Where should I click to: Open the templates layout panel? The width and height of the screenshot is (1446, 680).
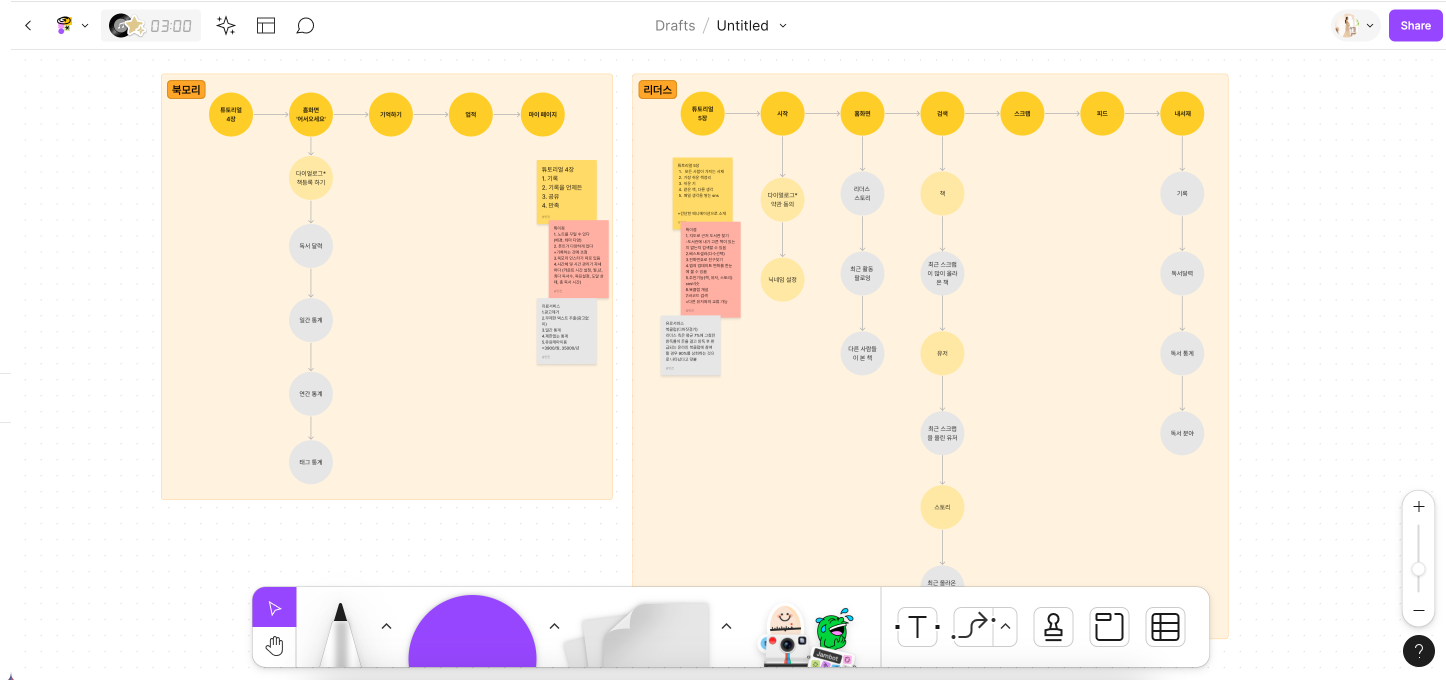pyautogui.click(x=266, y=26)
